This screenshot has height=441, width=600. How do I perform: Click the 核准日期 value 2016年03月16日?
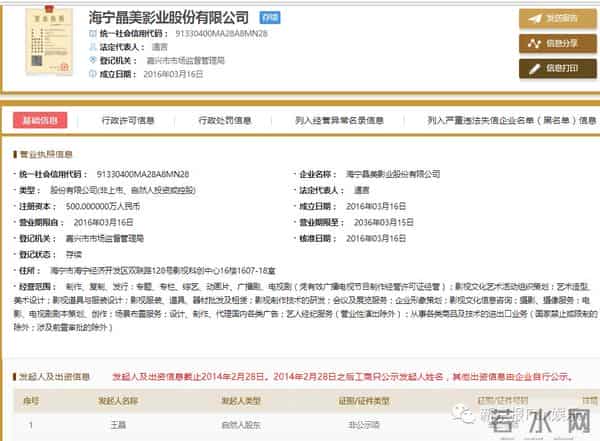pos(376,238)
